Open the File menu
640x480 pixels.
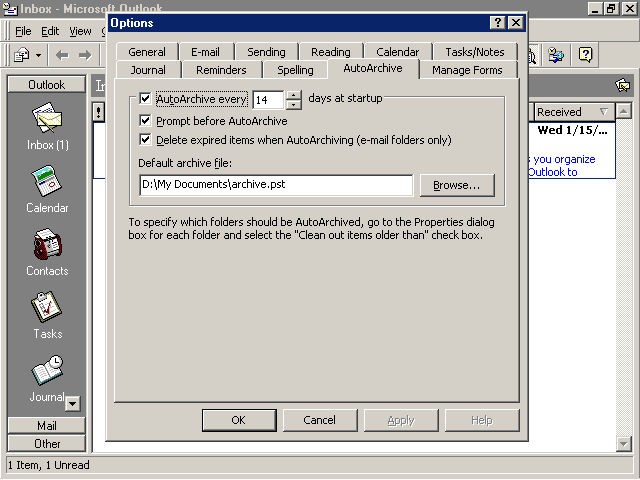pyautogui.click(x=23, y=31)
